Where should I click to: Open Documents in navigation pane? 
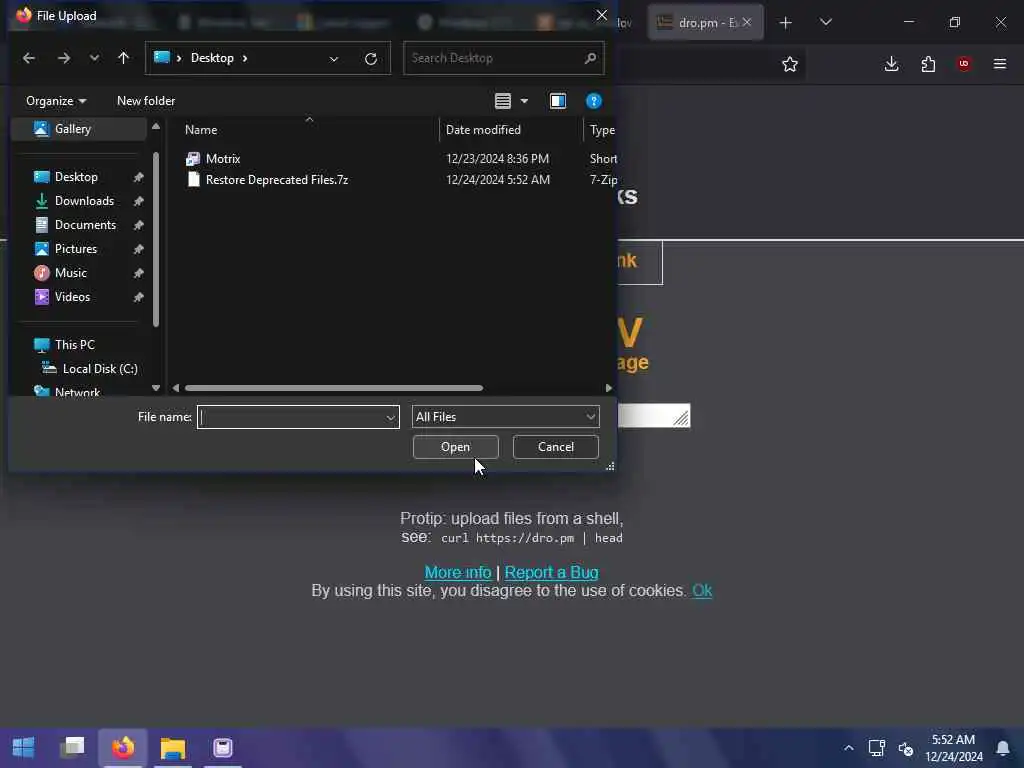pyautogui.click(x=85, y=225)
